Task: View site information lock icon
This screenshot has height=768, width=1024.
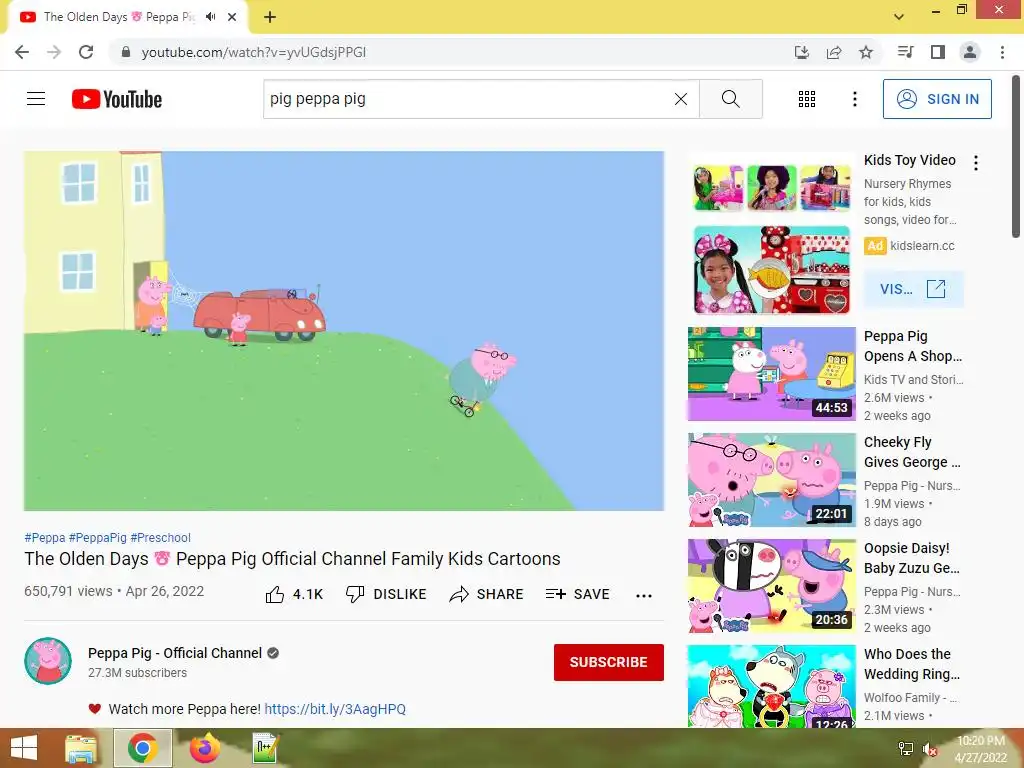Action: point(126,52)
